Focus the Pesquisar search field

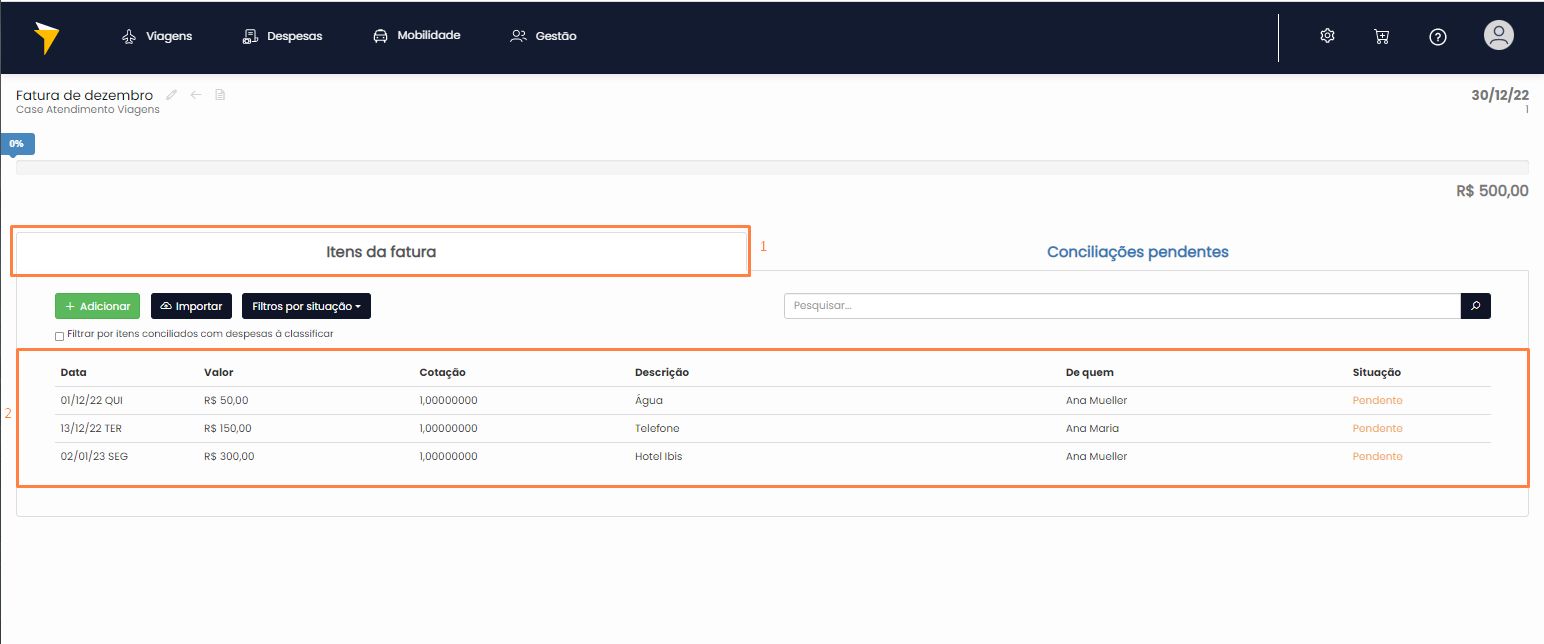click(1122, 306)
